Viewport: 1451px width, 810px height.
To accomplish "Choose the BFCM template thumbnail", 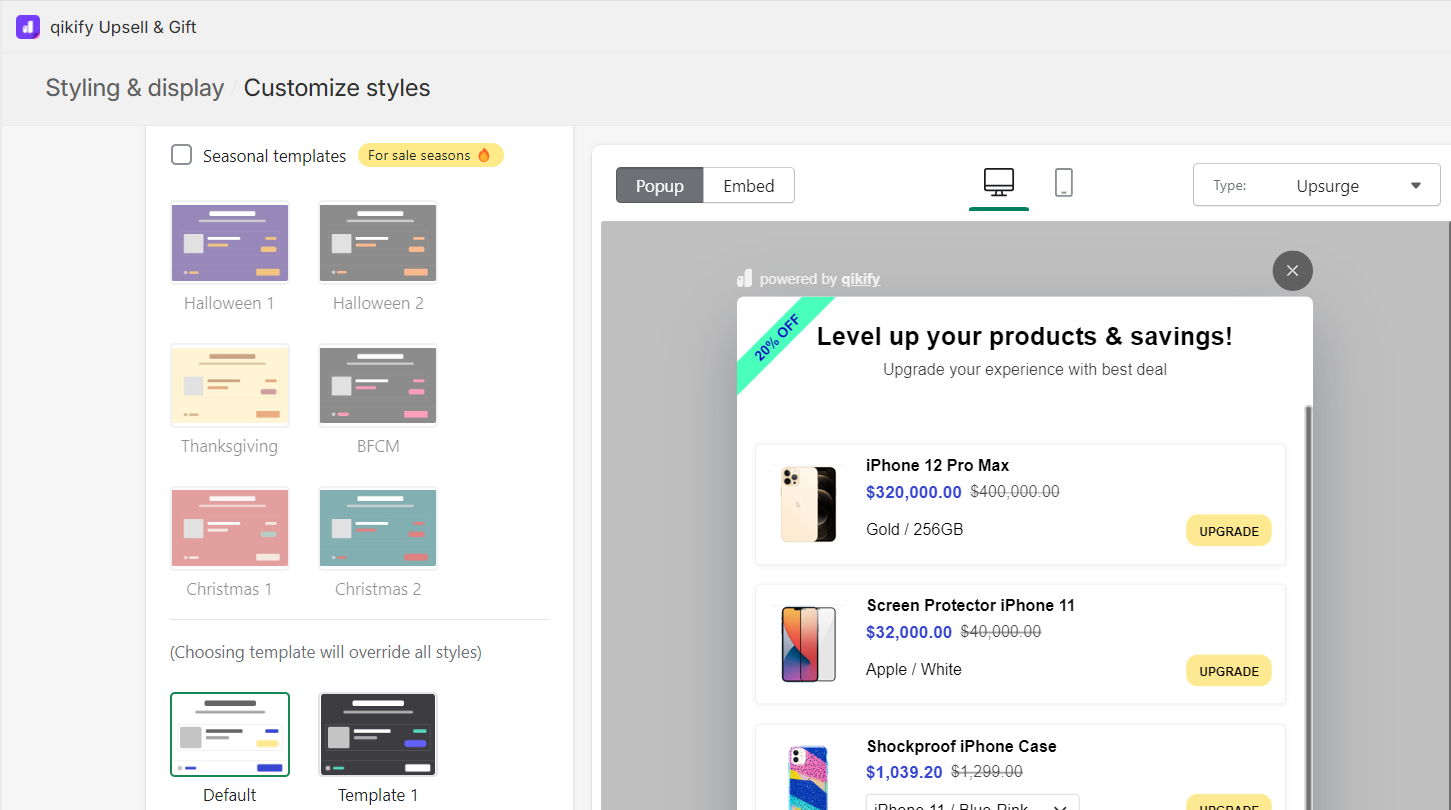I will [378, 386].
